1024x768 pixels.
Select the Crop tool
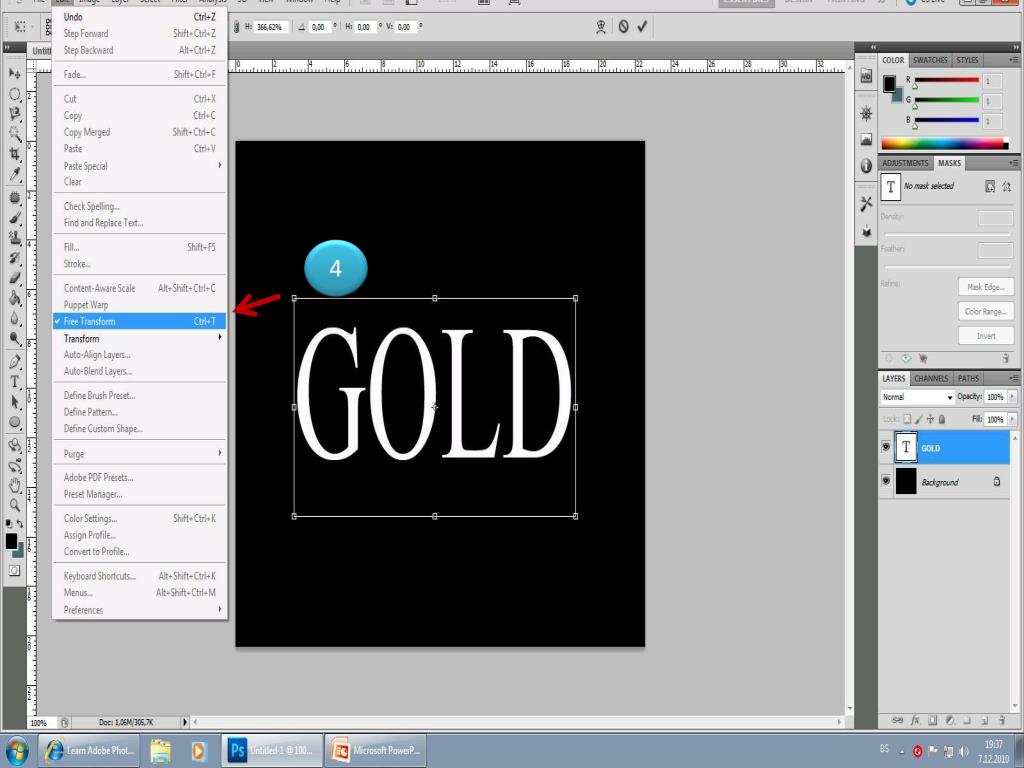(14, 154)
